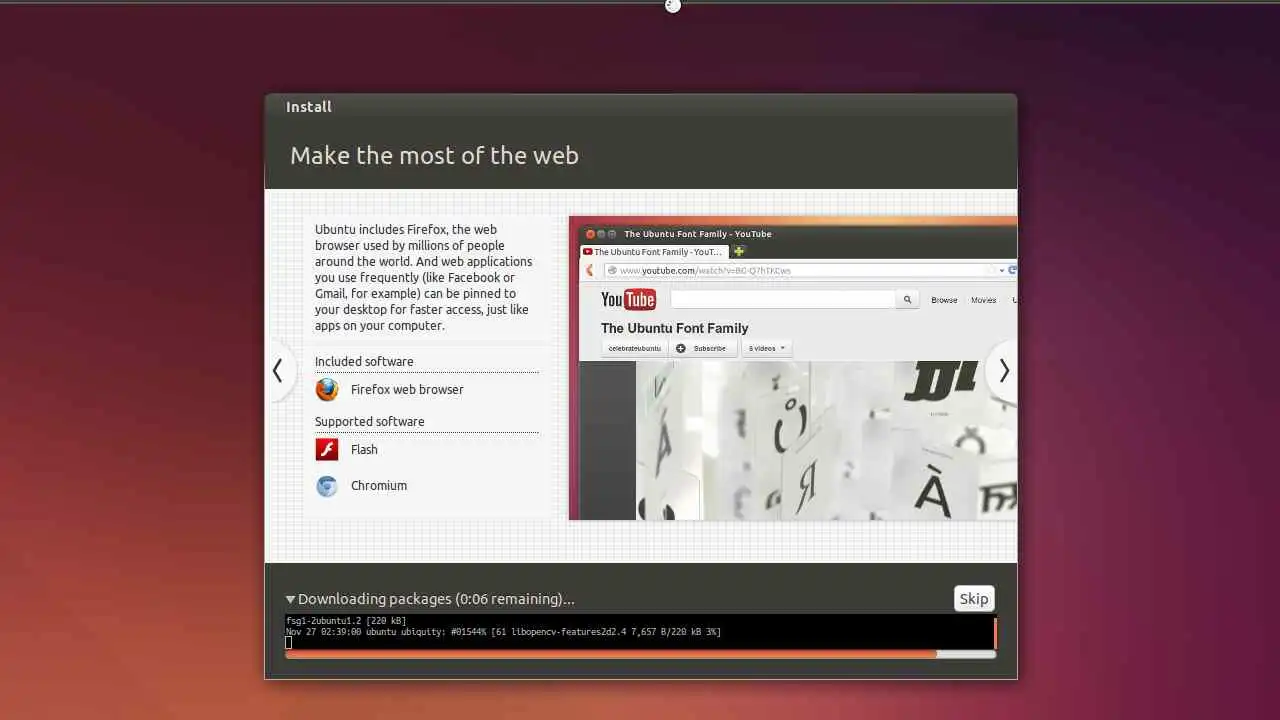The image size is (1280, 720).
Task: Click the YouTube logo in slideshow
Action: tap(628, 299)
